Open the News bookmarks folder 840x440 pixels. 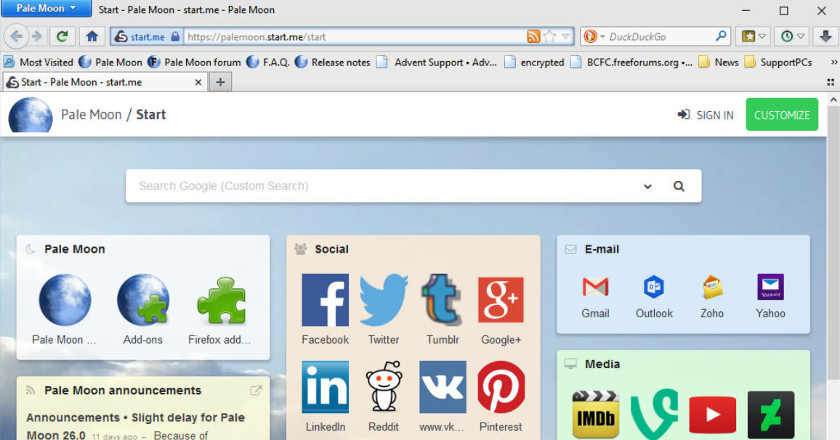[719, 62]
